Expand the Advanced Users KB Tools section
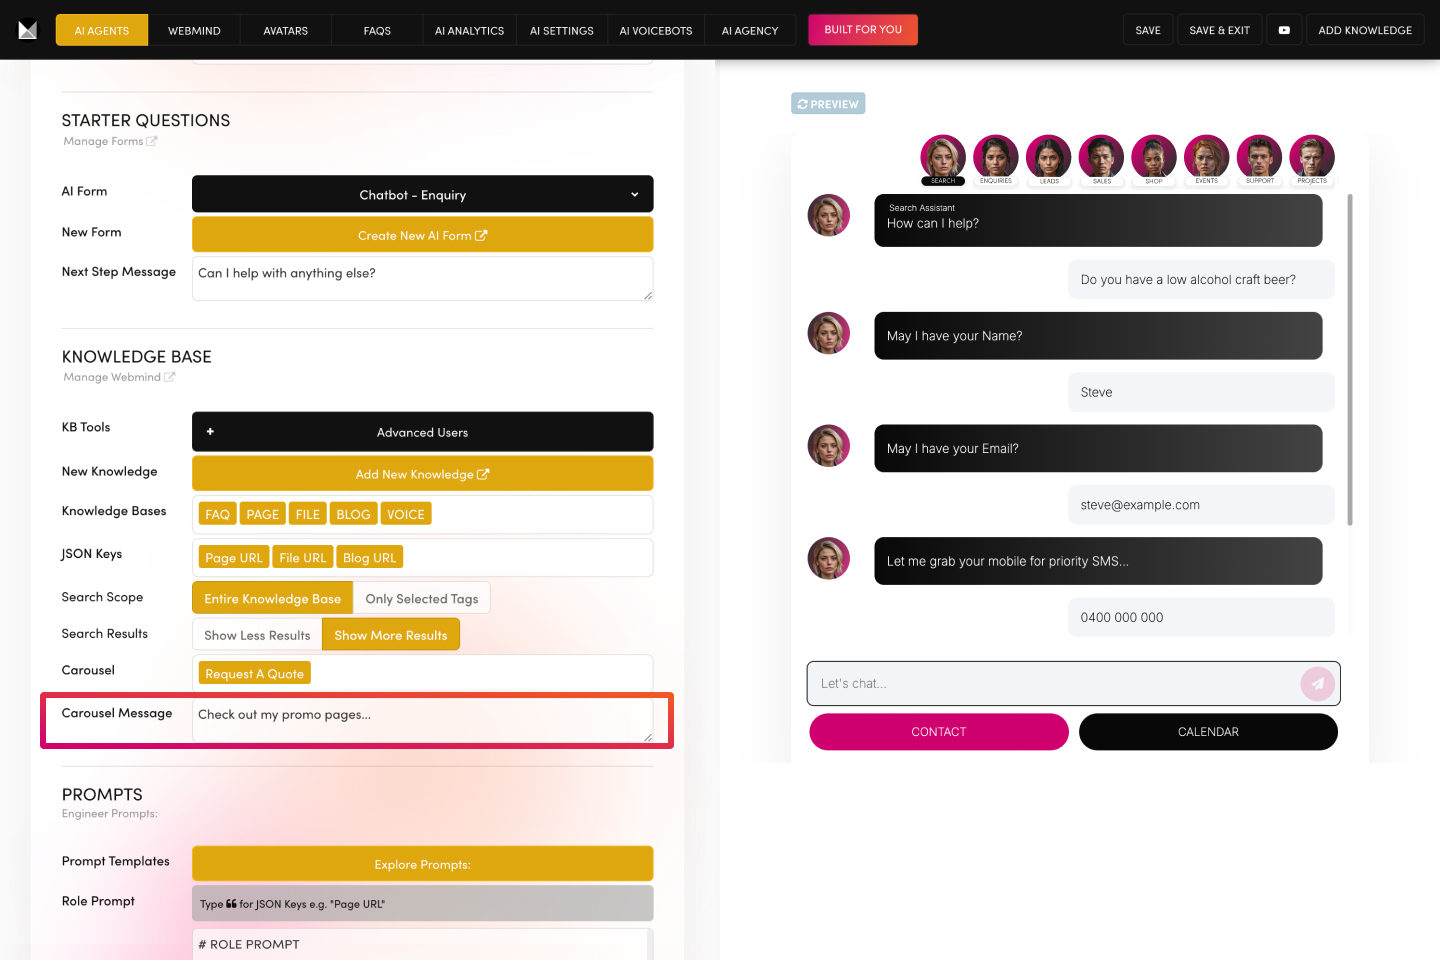 [x=422, y=432]
